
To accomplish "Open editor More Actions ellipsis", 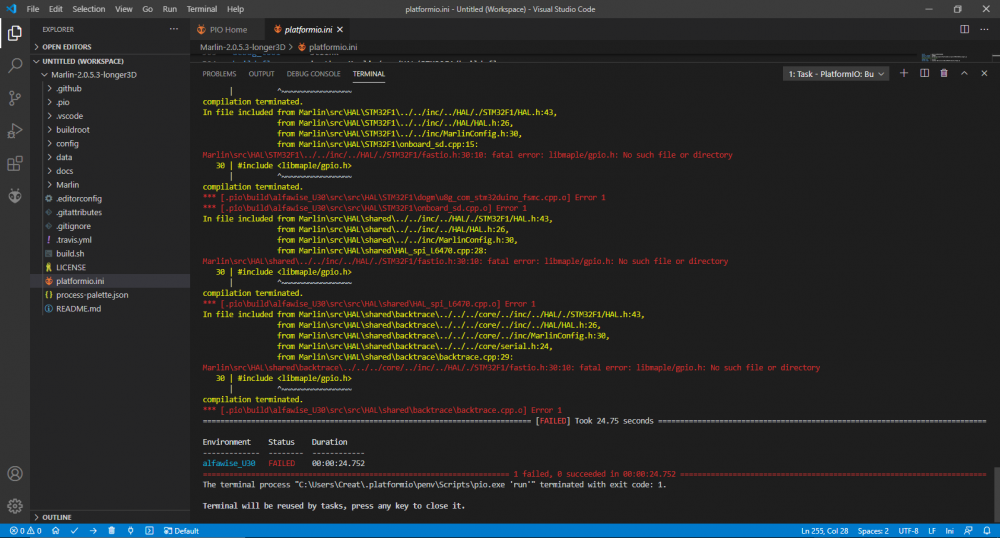I will pyautogui.click(x=984, y=29).
